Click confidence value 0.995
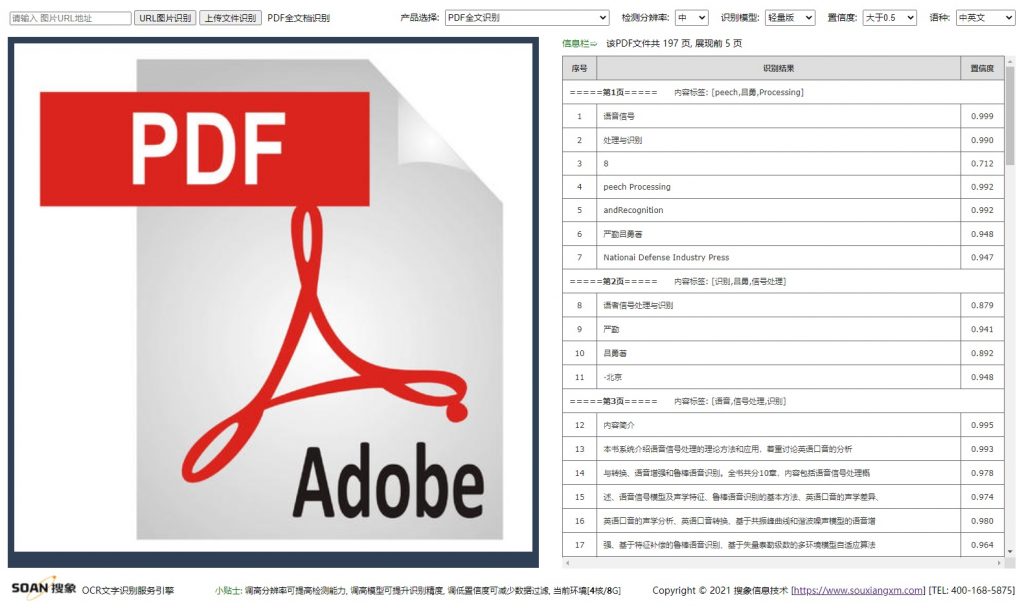 pos(982,424)
